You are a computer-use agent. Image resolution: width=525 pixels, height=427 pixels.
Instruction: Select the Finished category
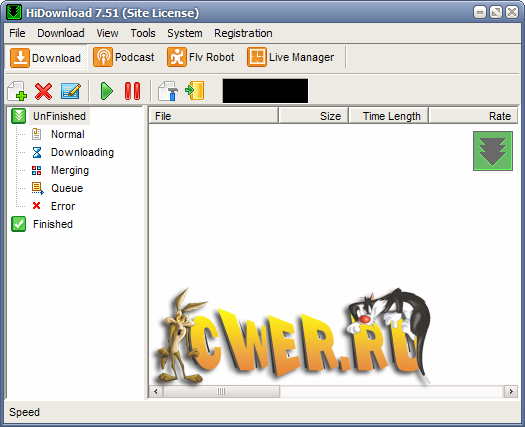click(53, 224)
